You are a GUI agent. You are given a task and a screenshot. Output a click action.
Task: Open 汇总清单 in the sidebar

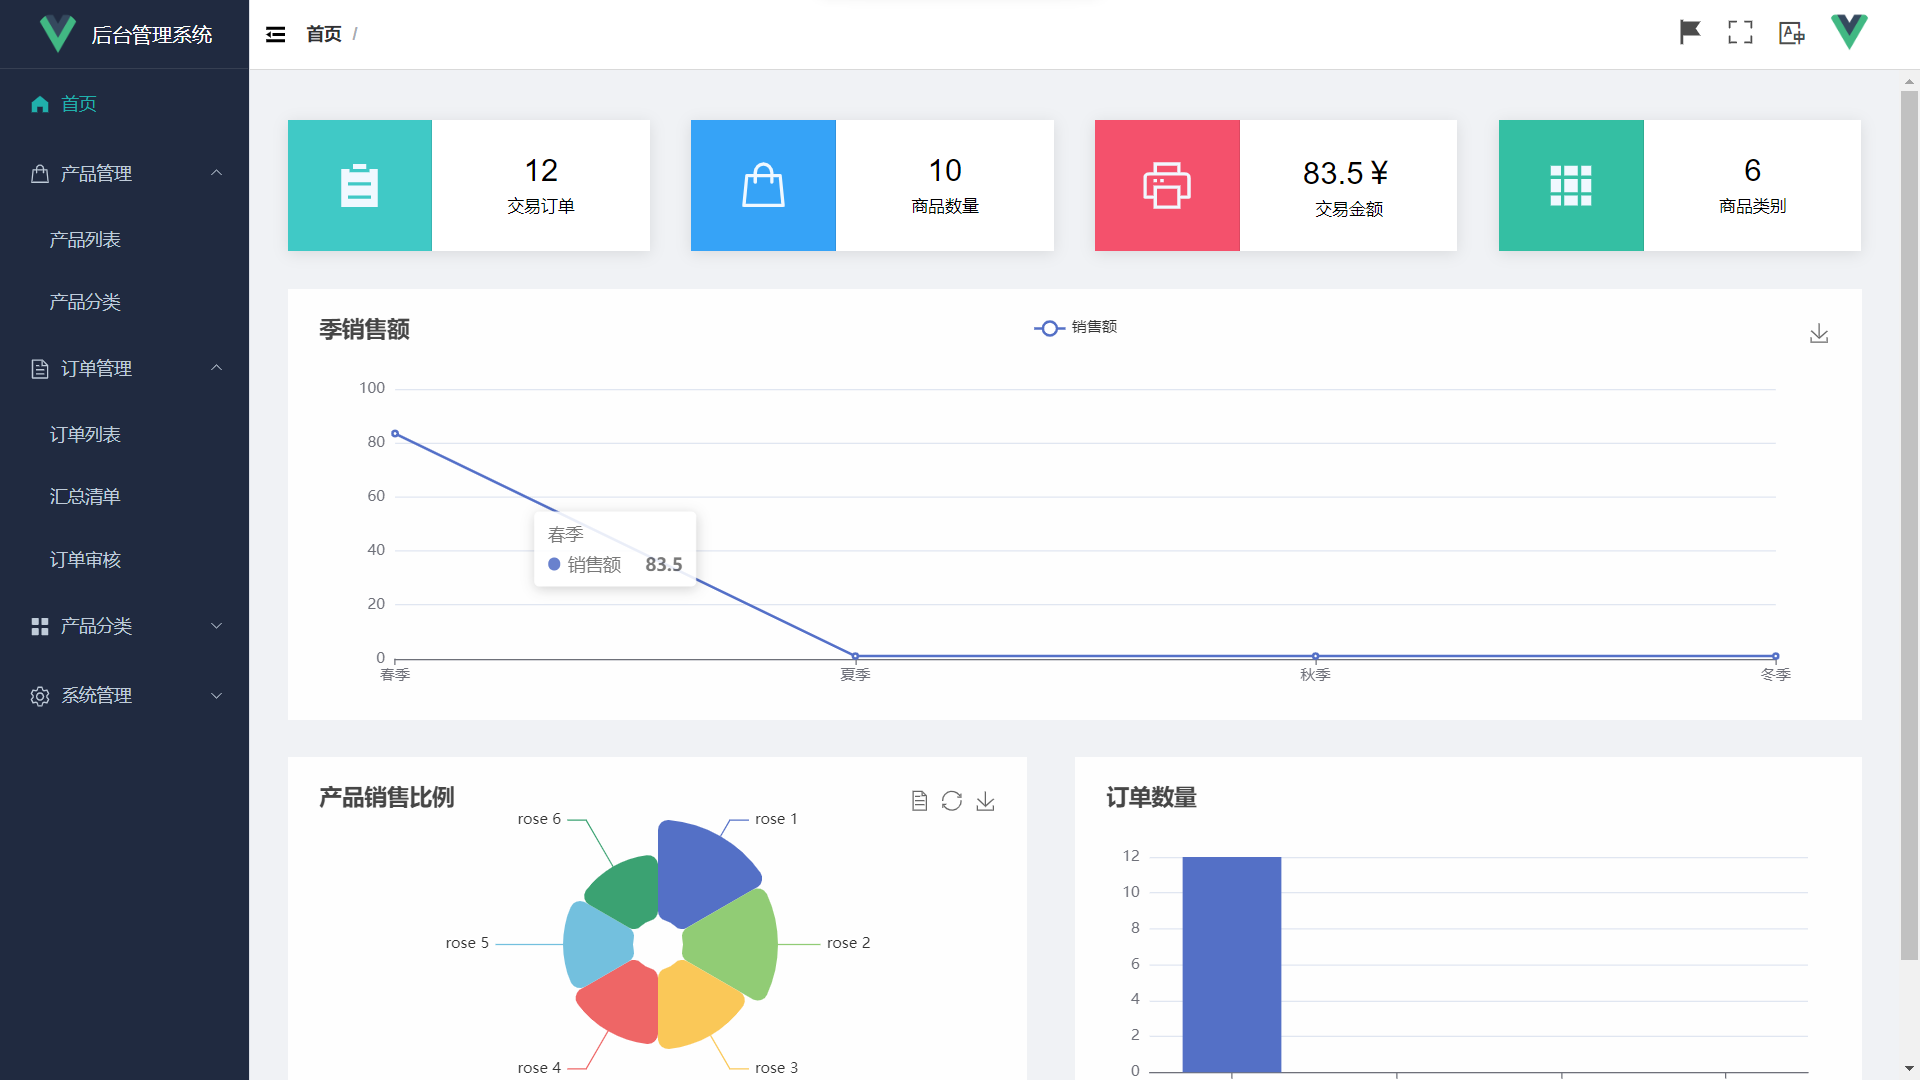[x=86, y=496]
